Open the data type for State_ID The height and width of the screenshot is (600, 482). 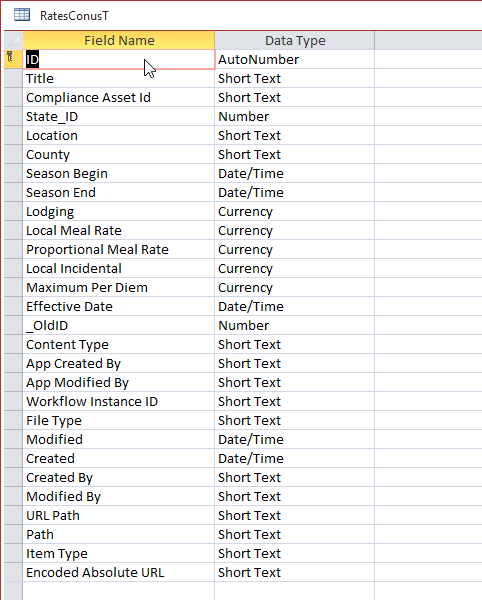point(295,116)
